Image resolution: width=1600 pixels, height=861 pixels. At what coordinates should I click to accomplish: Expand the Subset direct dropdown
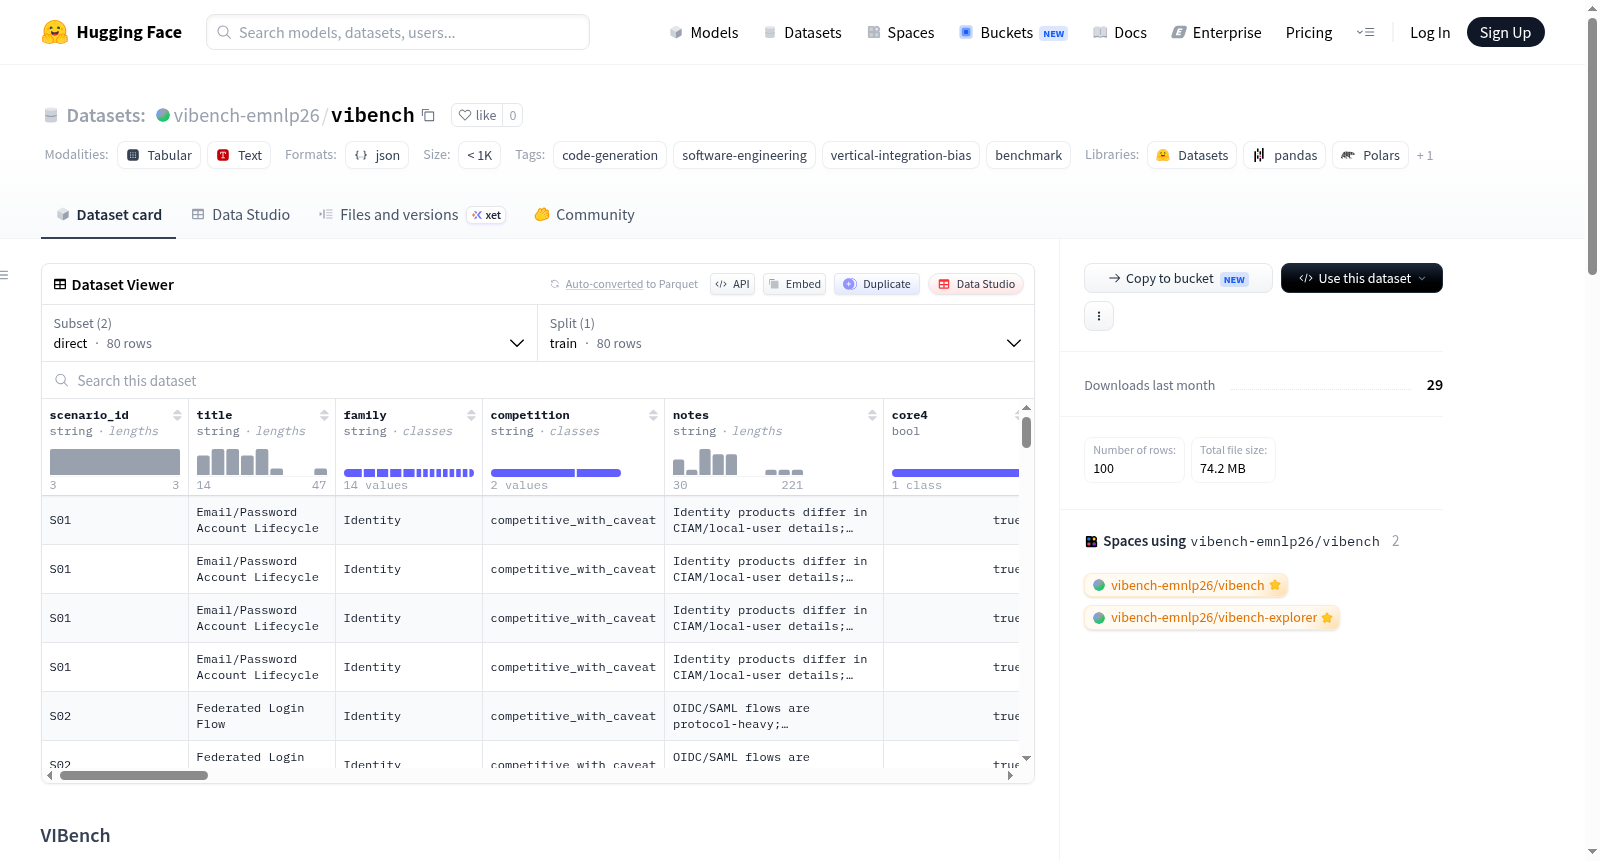(x=289, y=333)
